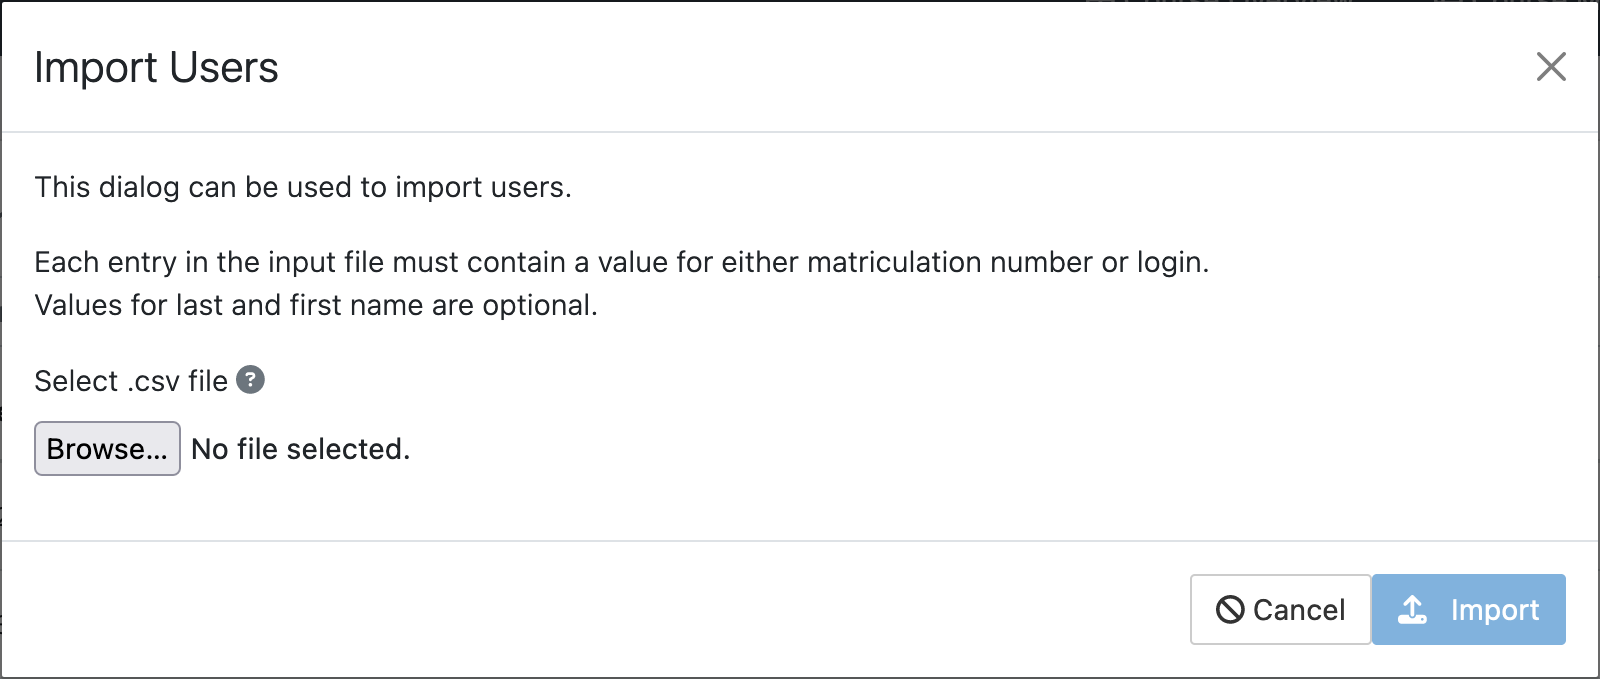Click the Import Users dialog title
1600x679 pixels.
tap(156, 67)
